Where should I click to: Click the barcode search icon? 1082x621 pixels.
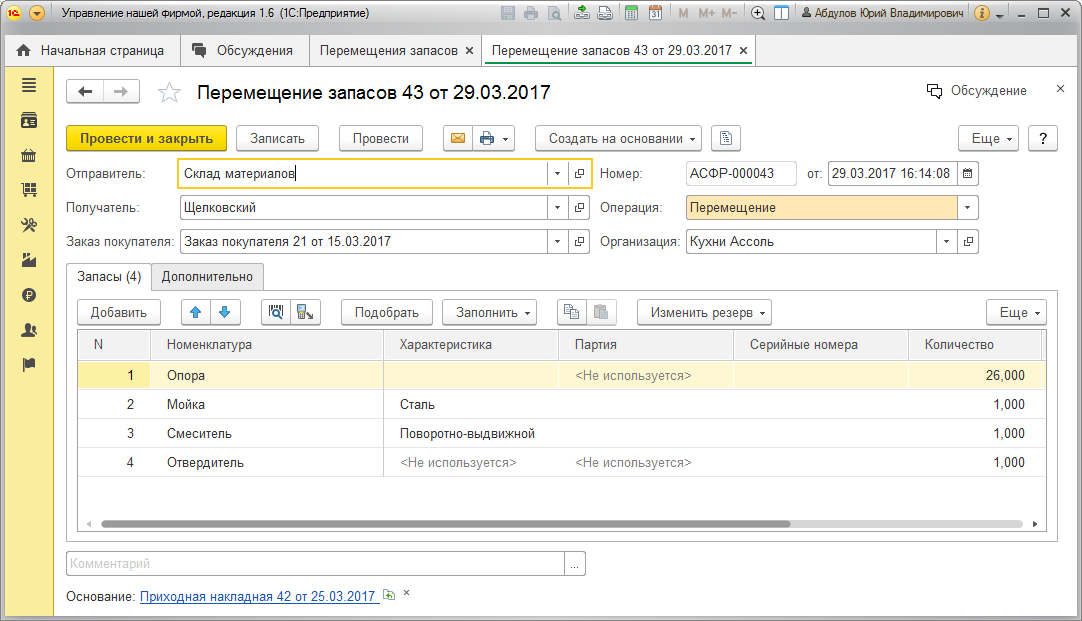[276, 312]
